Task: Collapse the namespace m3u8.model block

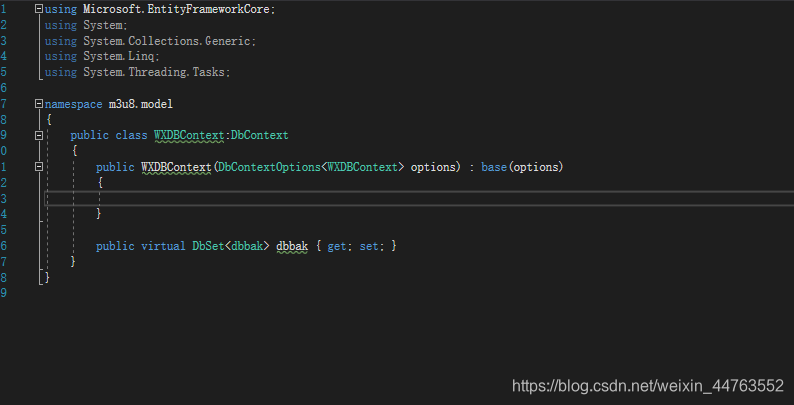Action: (x=39, y=104)
